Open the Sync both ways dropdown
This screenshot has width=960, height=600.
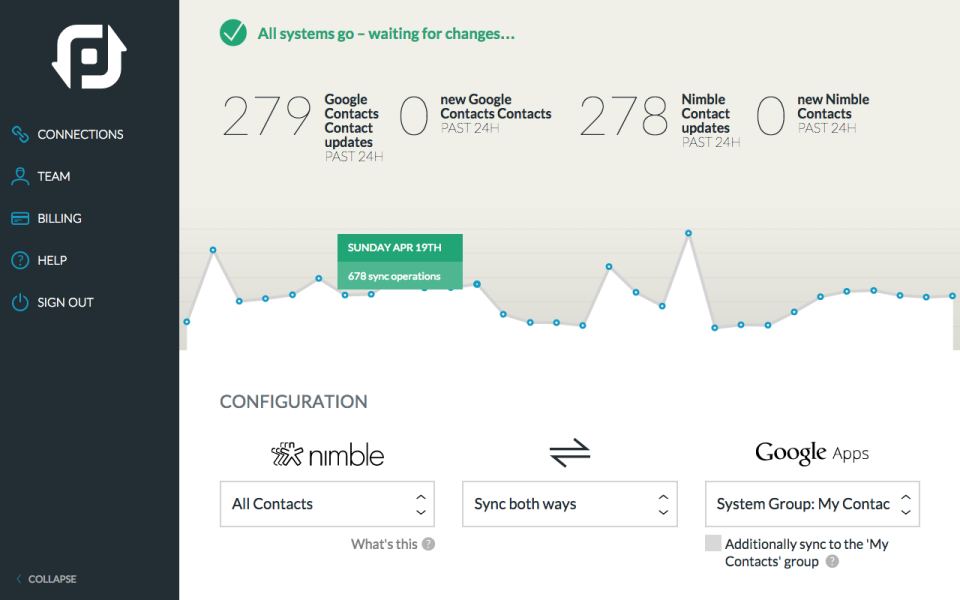570,504
